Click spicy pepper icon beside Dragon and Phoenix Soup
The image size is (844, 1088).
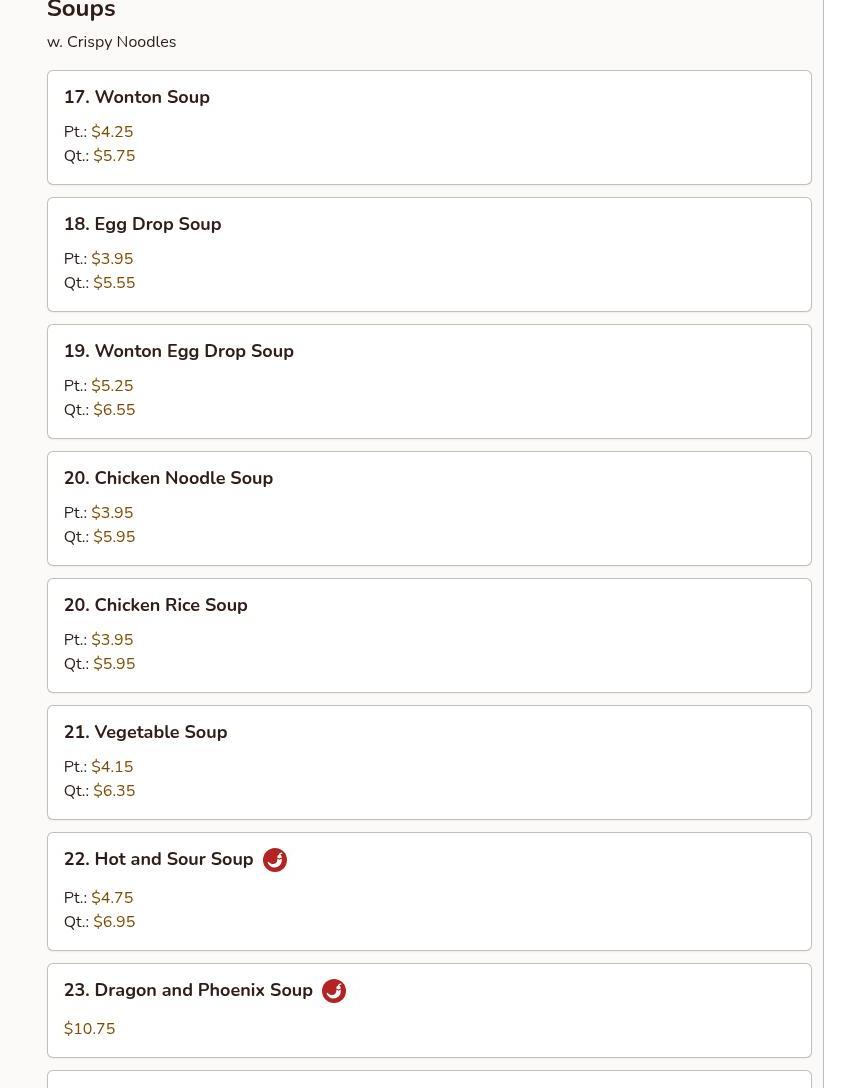coord(334,991)
